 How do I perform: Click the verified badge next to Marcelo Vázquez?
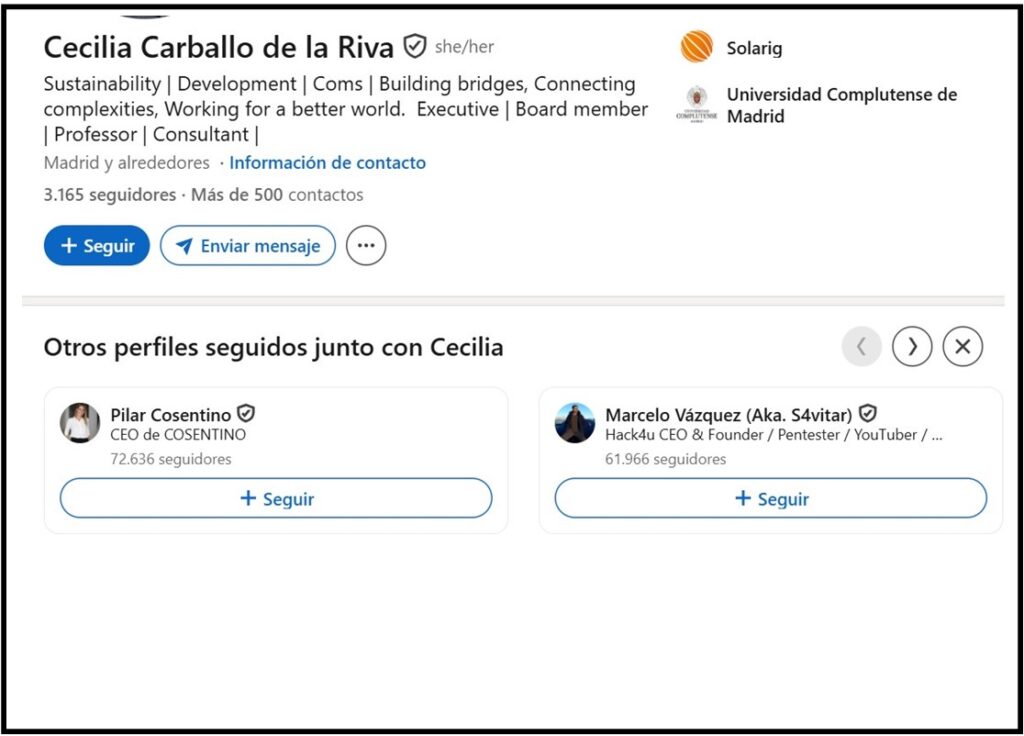pos(868,413)
